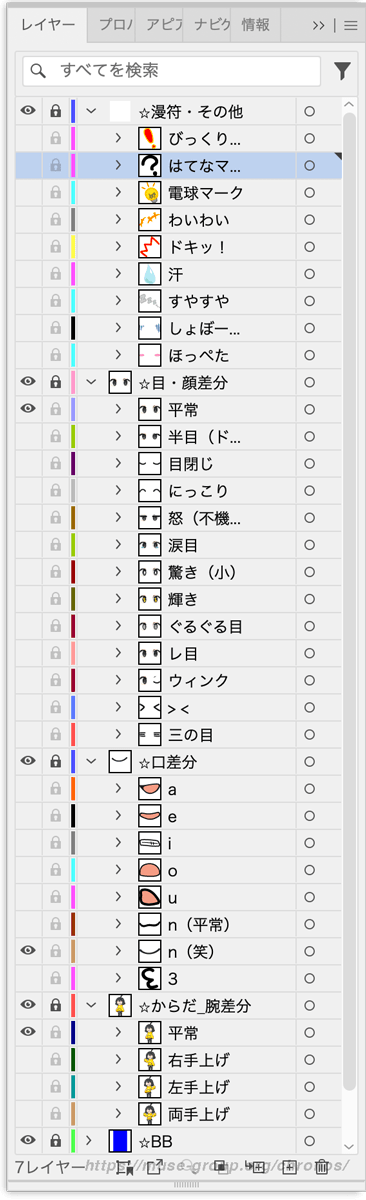Click the filter funnel icon beside search
Screen dimensions: 366x1200
tap(342, 71)
